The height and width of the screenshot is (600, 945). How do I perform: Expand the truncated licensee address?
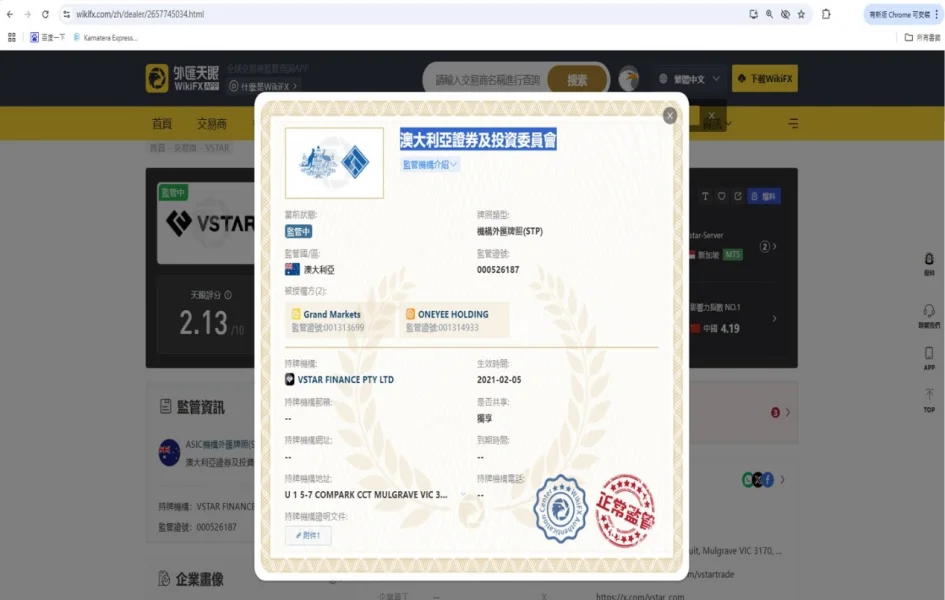tap(463, 495)
